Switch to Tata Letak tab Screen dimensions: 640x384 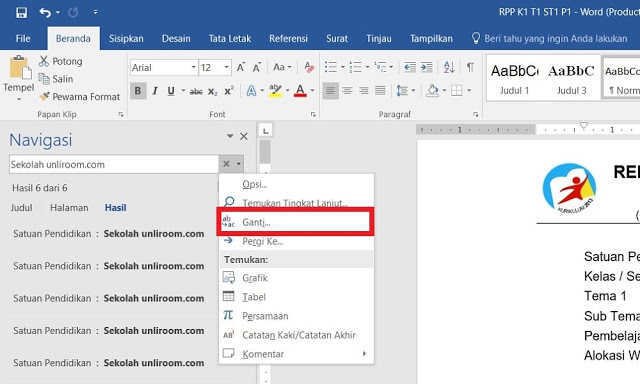230,39
